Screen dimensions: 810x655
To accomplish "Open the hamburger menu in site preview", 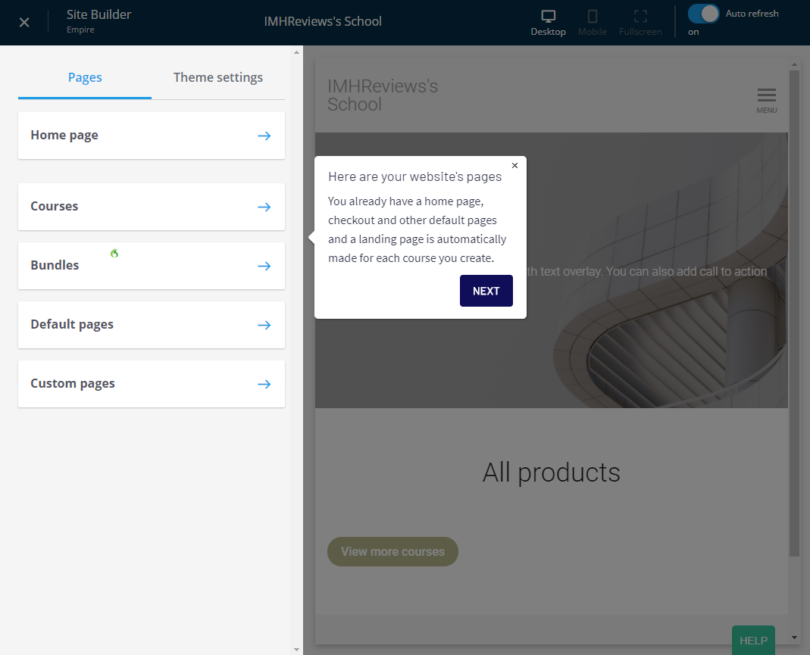I will (x=766, y=96).
